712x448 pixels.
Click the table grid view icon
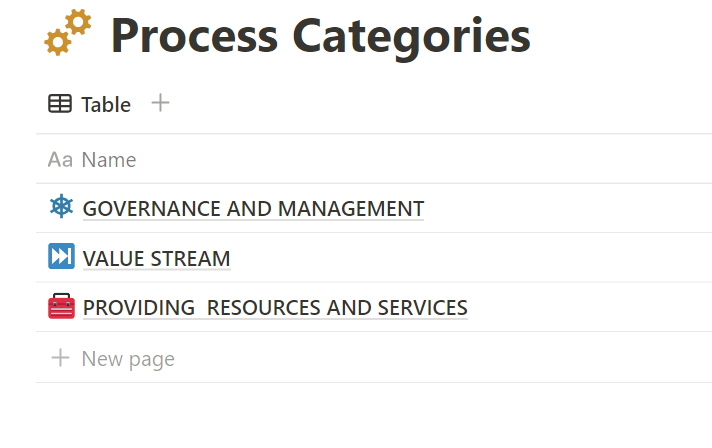60,104
